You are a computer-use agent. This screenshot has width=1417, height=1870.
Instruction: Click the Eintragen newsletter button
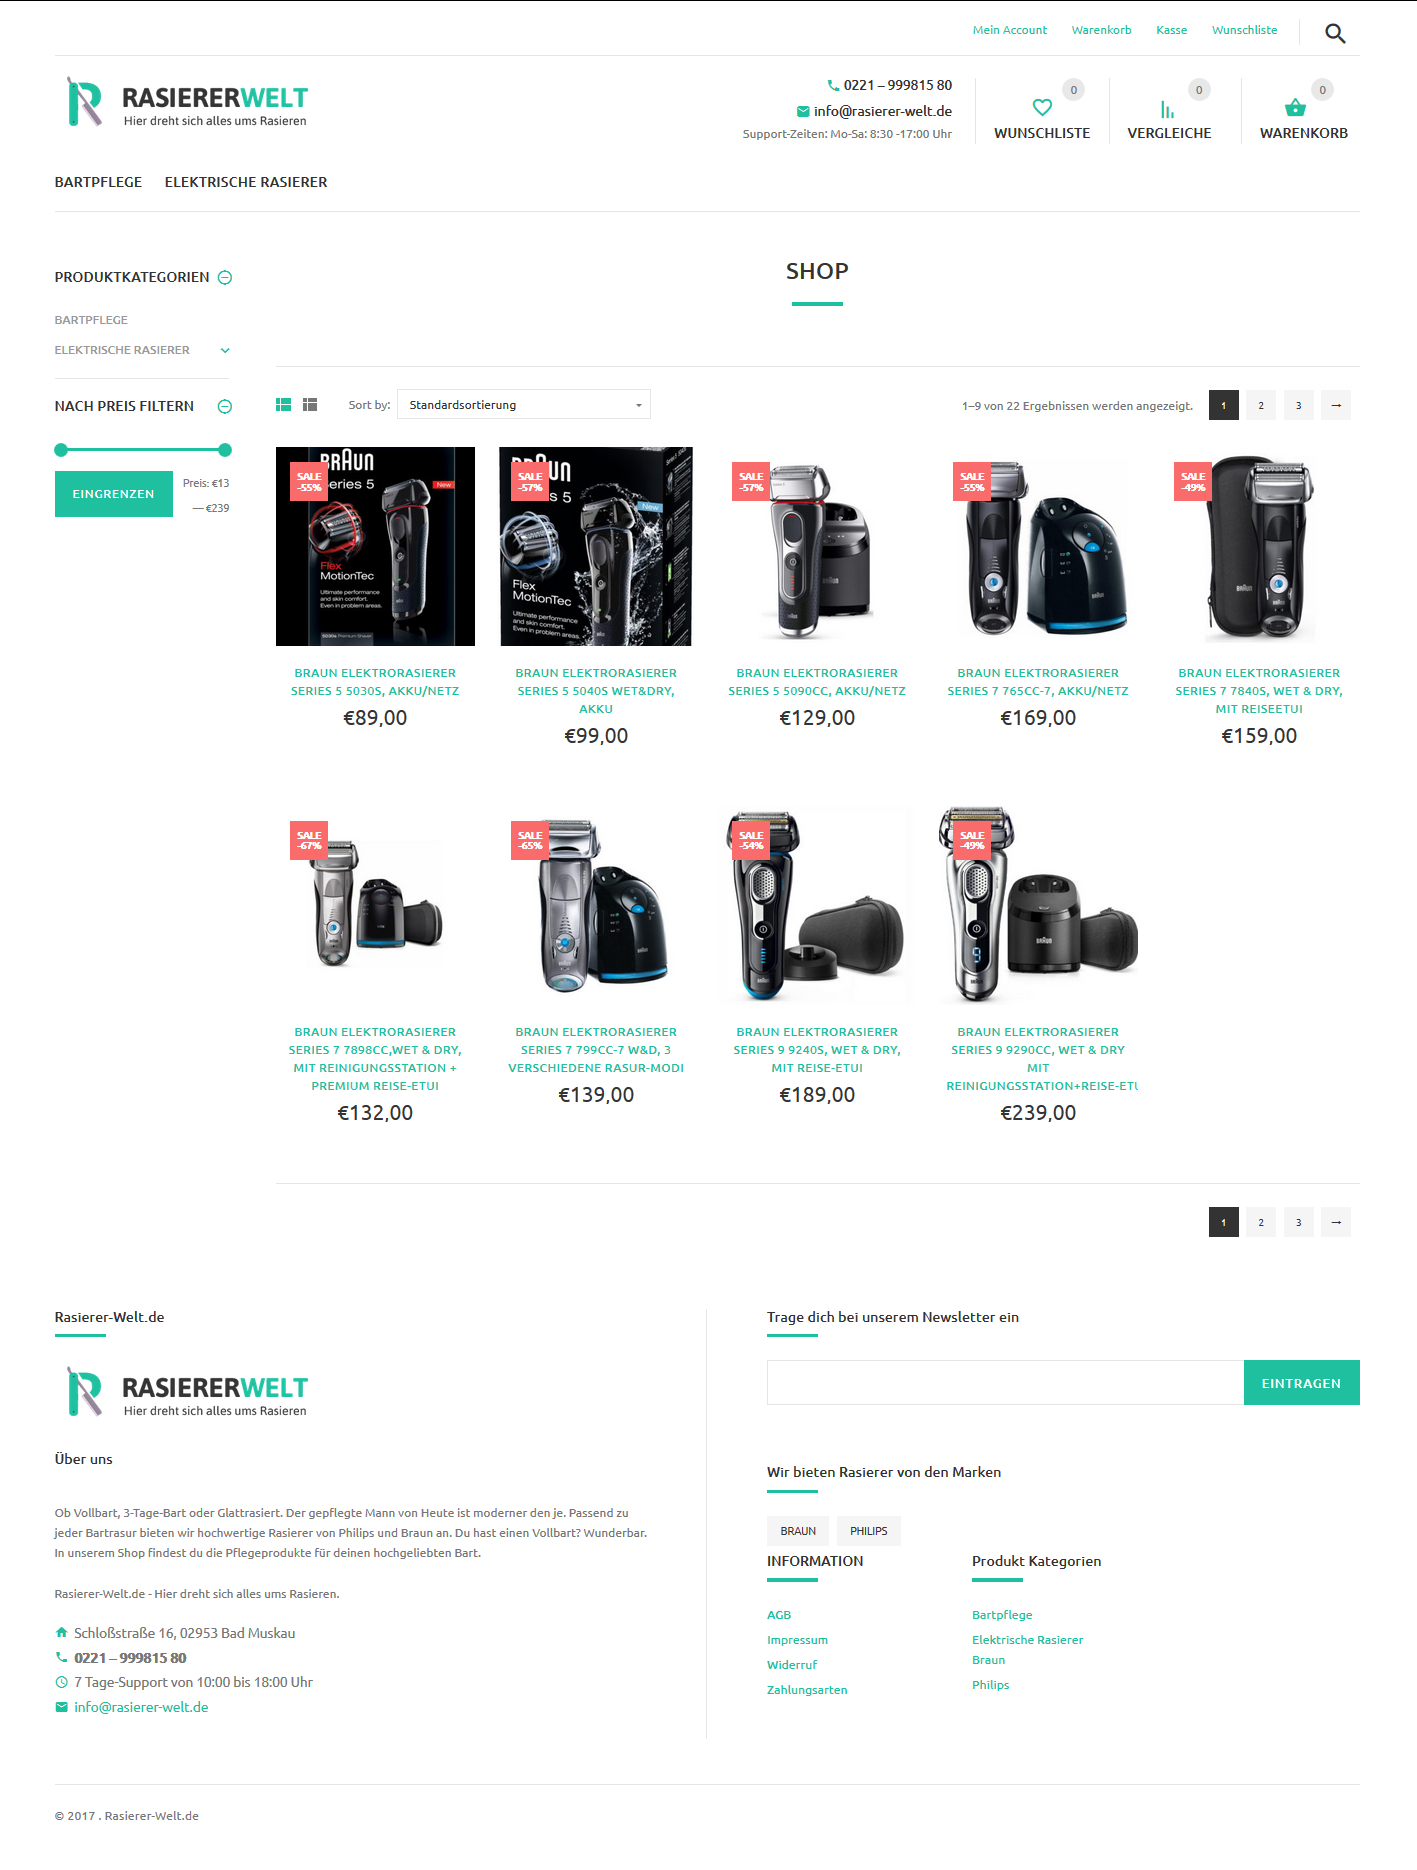coord(1301,1383)
